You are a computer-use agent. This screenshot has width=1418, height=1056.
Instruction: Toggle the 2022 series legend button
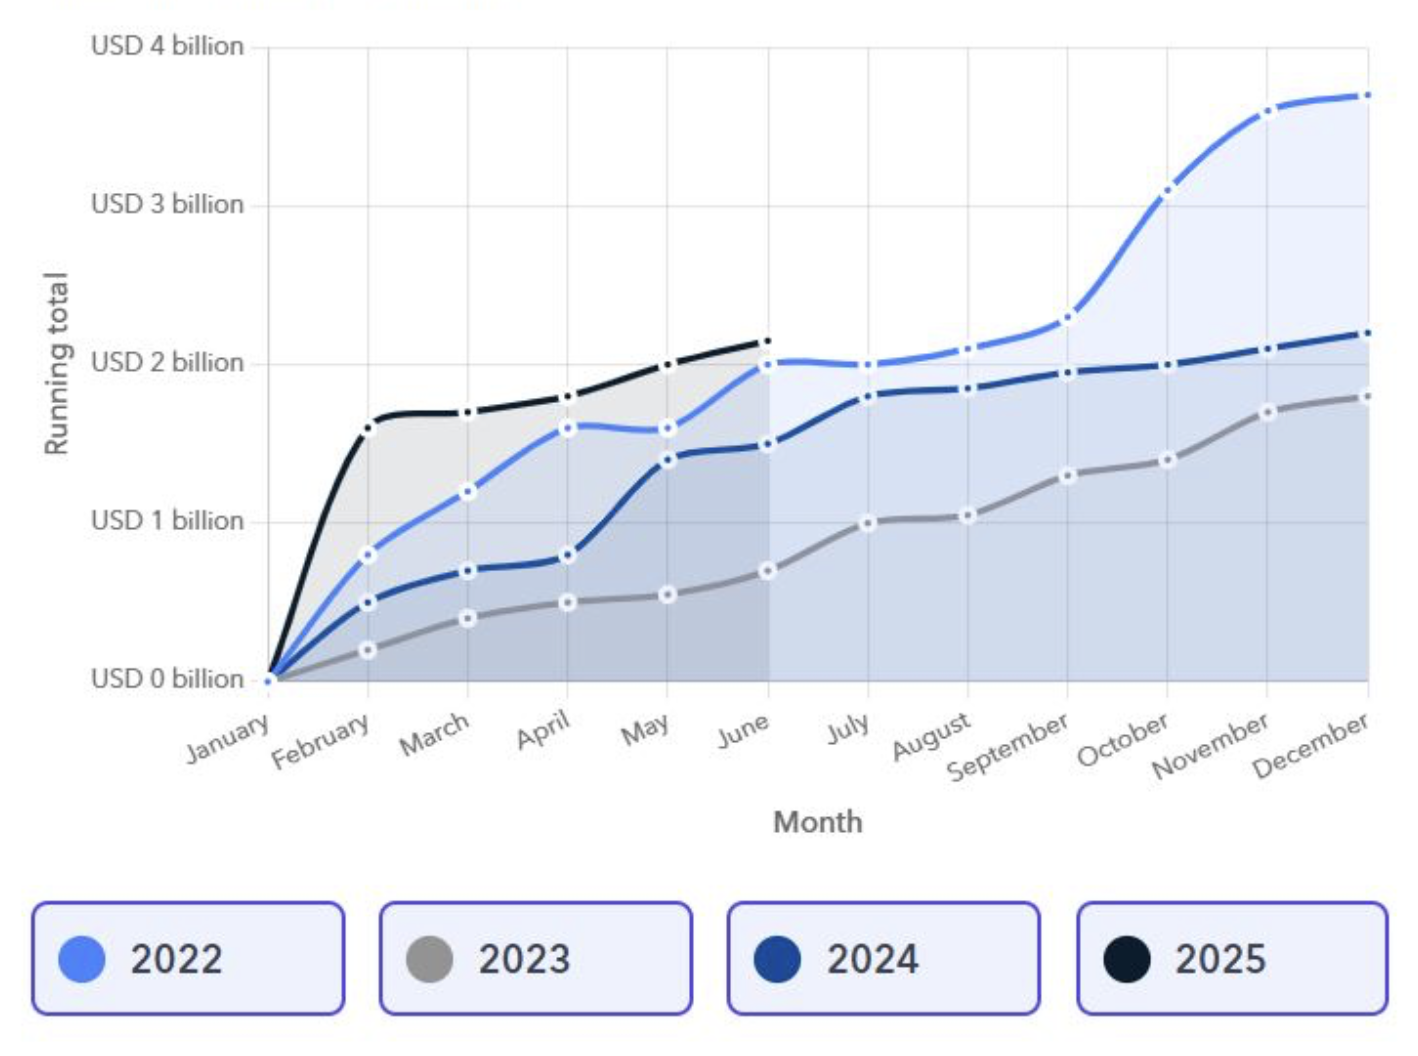[x=188, y=958]
